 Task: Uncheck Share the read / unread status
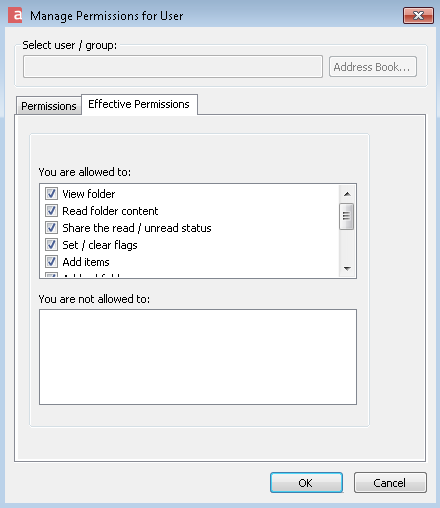51,228
